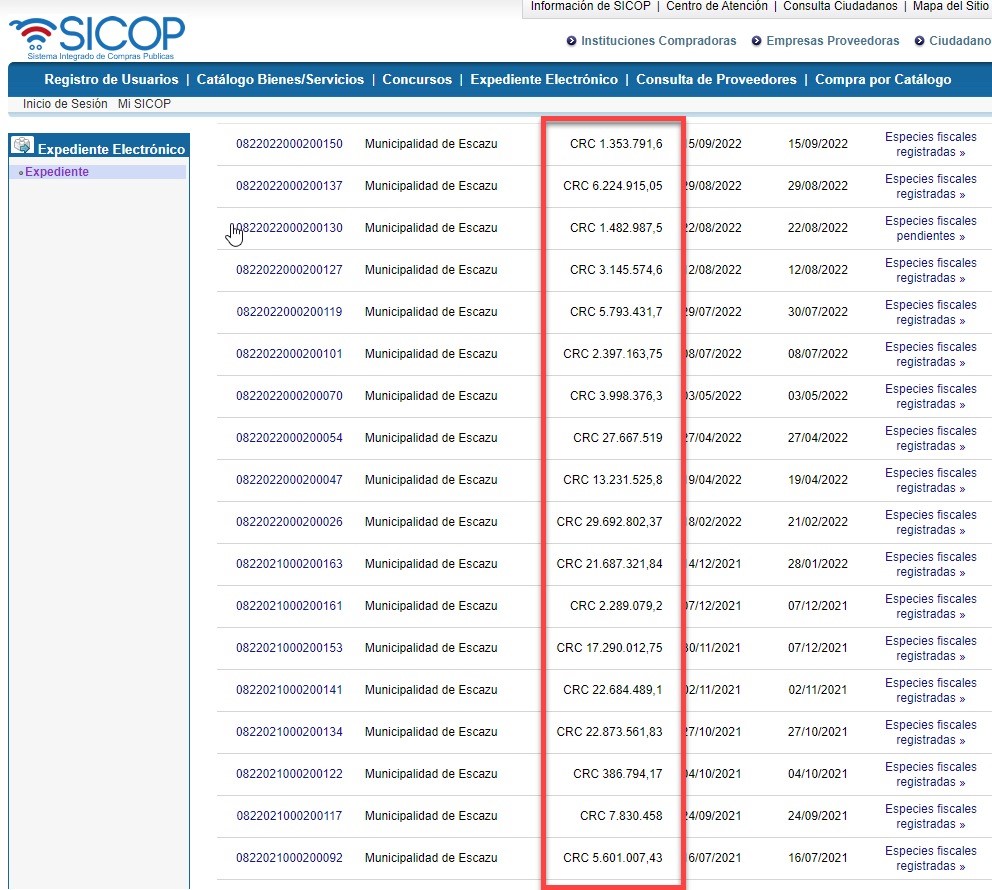
Task: Go to Instituciones Compradoras
Action: click(659, 41)
